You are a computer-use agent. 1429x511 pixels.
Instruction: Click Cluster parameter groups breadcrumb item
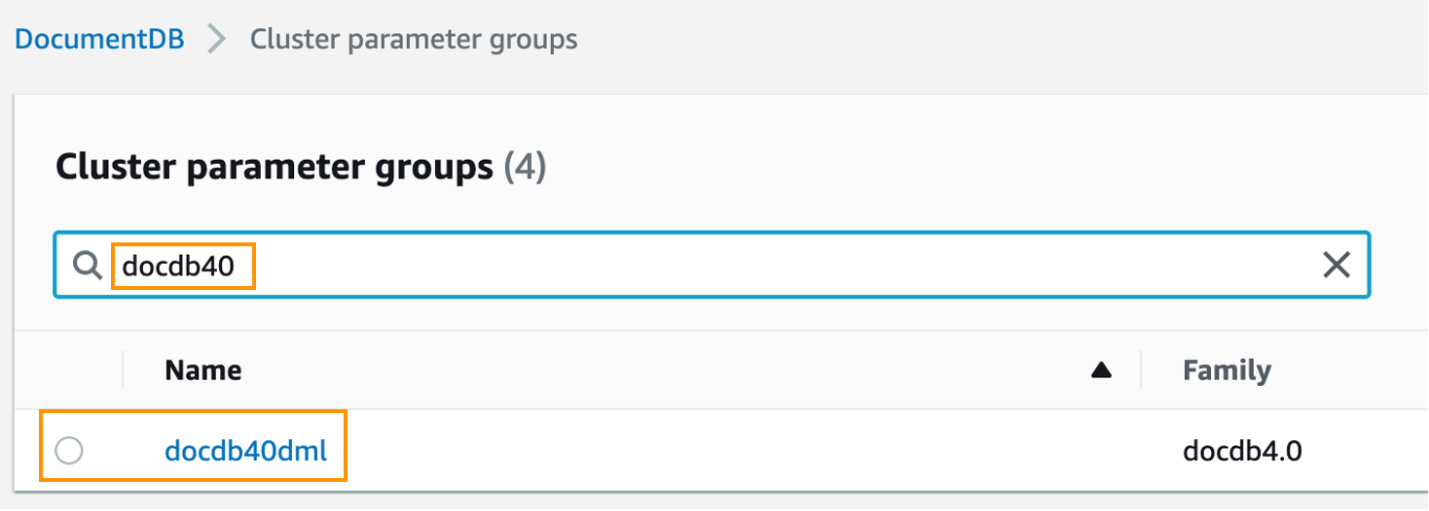coord(413,40)
